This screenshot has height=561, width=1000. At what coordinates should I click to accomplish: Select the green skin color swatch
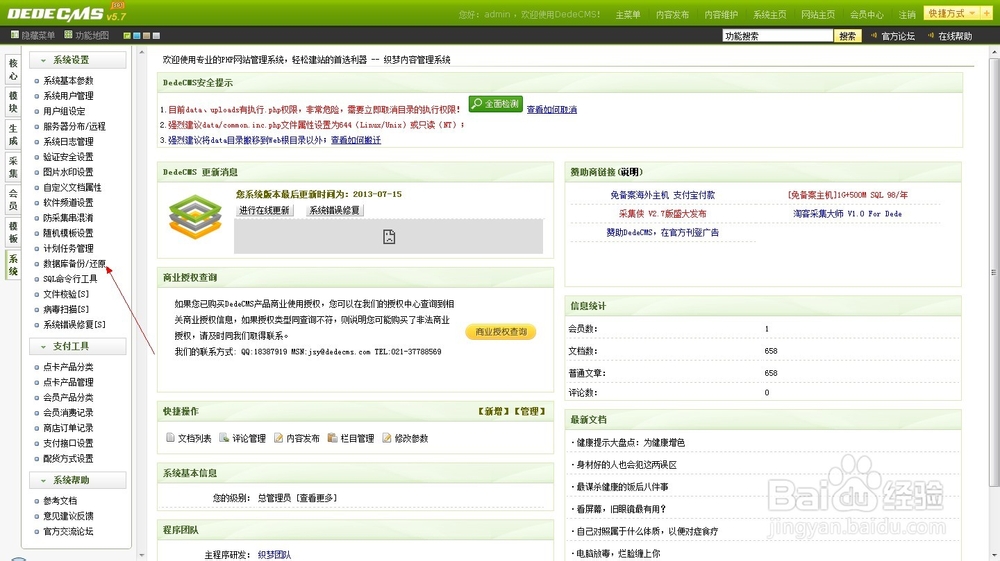pyautogui.click(x=127, y=36)
